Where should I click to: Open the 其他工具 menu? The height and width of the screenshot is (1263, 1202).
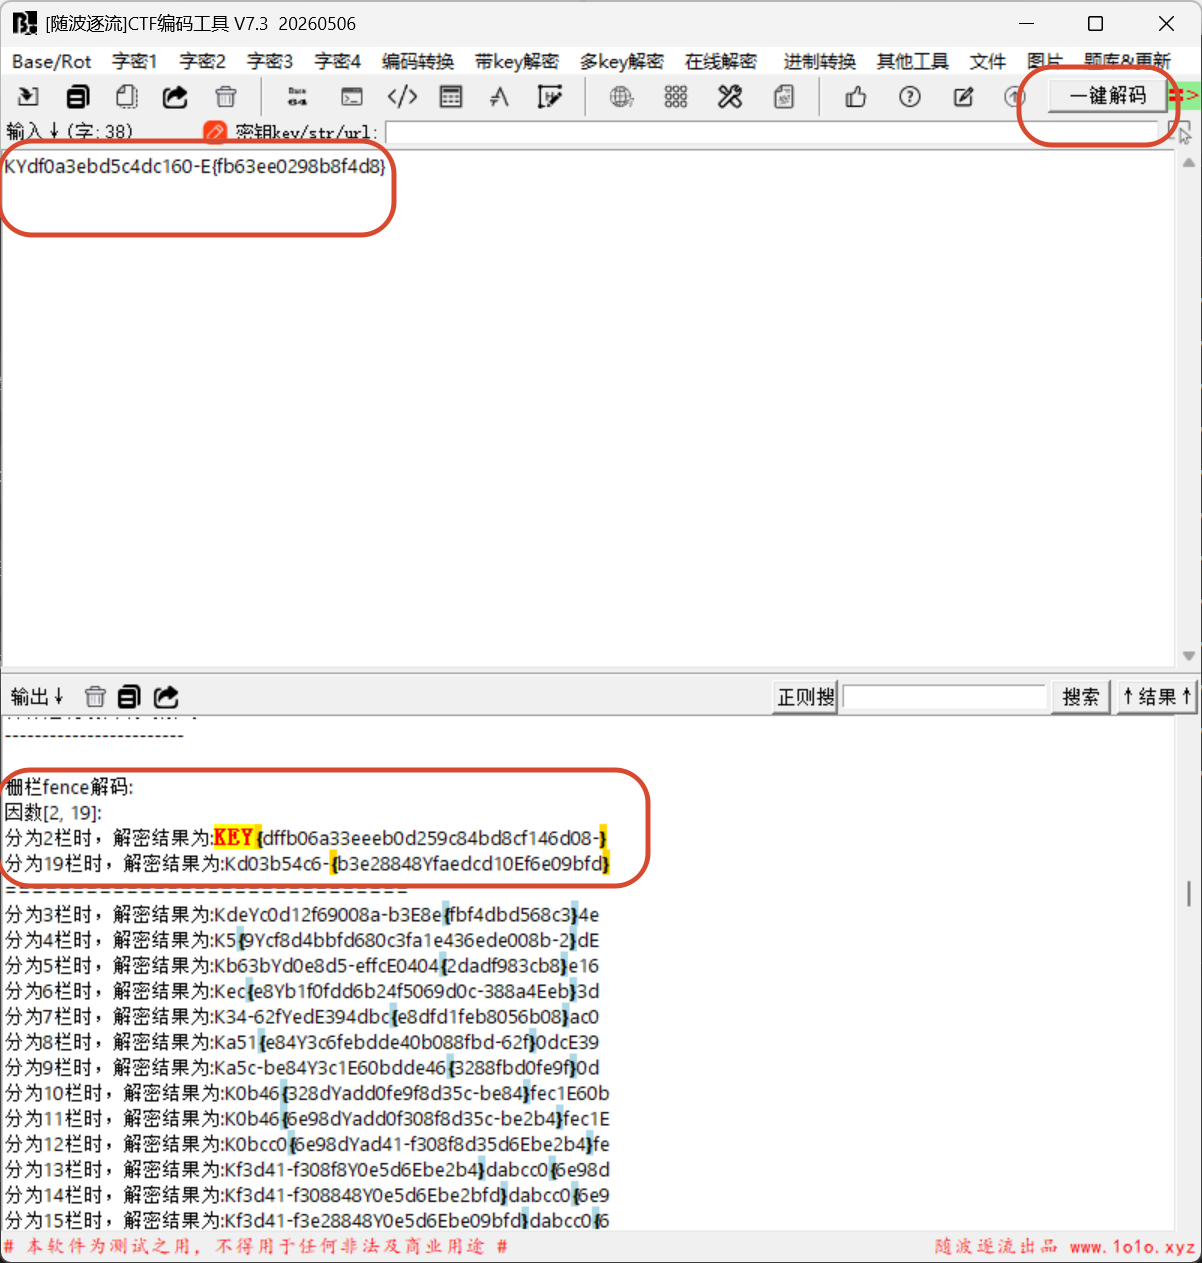coord(913,62)
